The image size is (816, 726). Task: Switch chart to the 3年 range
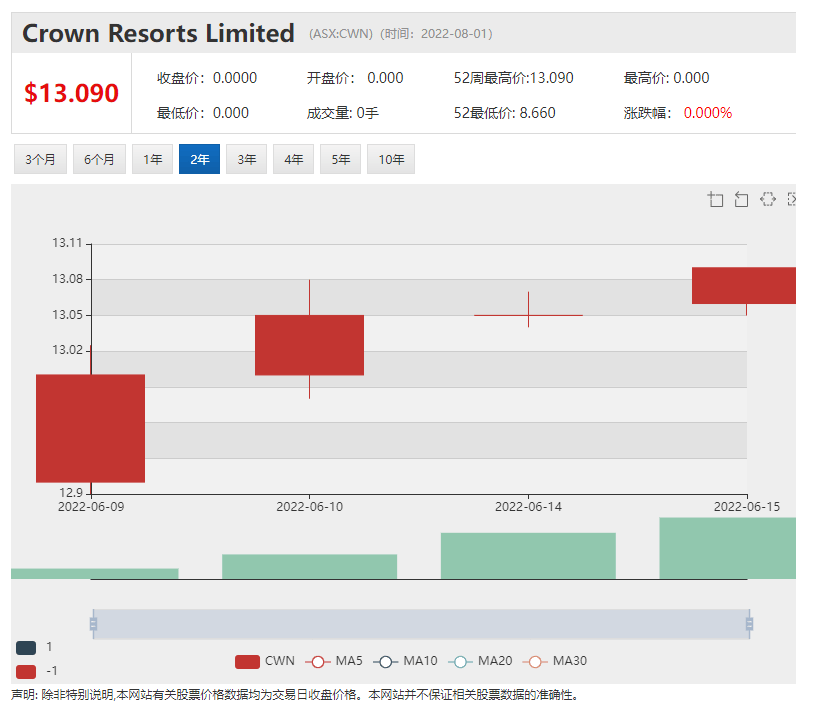tap(247, 159)
